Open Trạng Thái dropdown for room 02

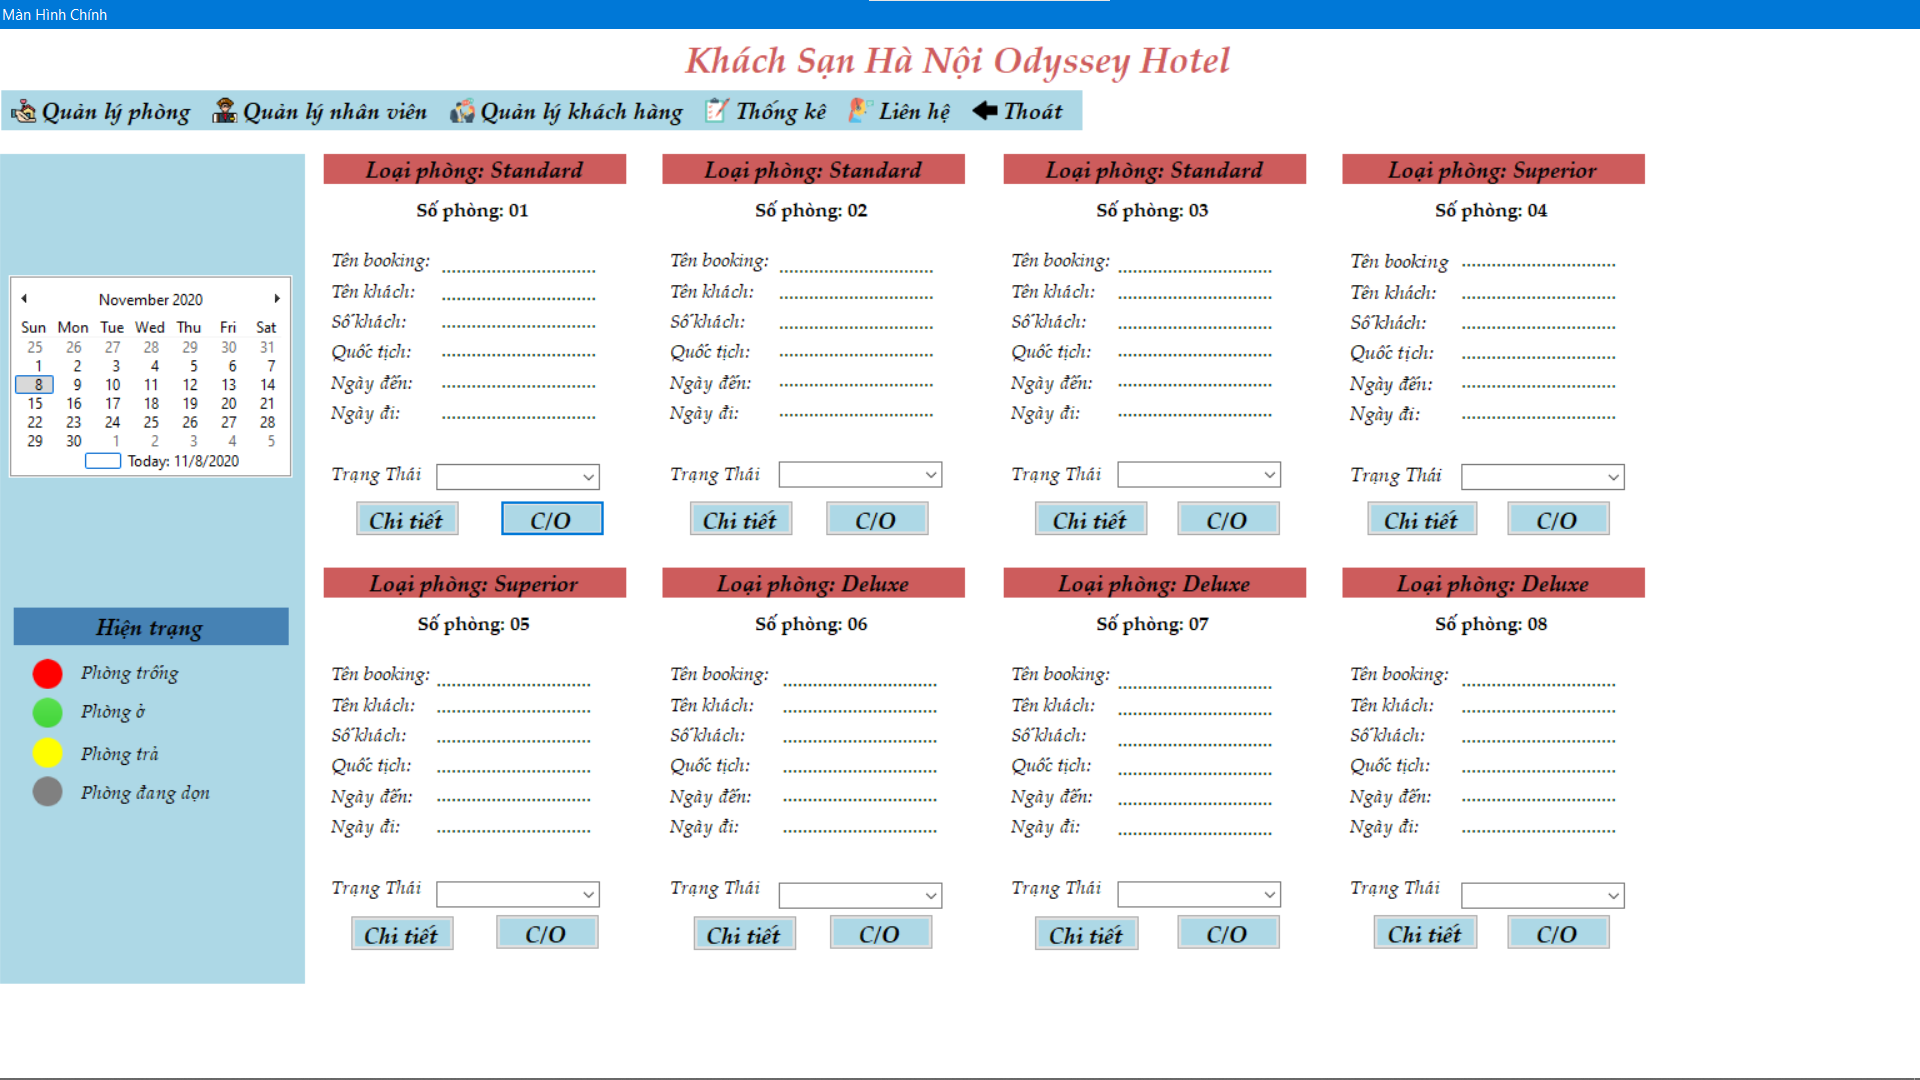click(x=860, y=475)
